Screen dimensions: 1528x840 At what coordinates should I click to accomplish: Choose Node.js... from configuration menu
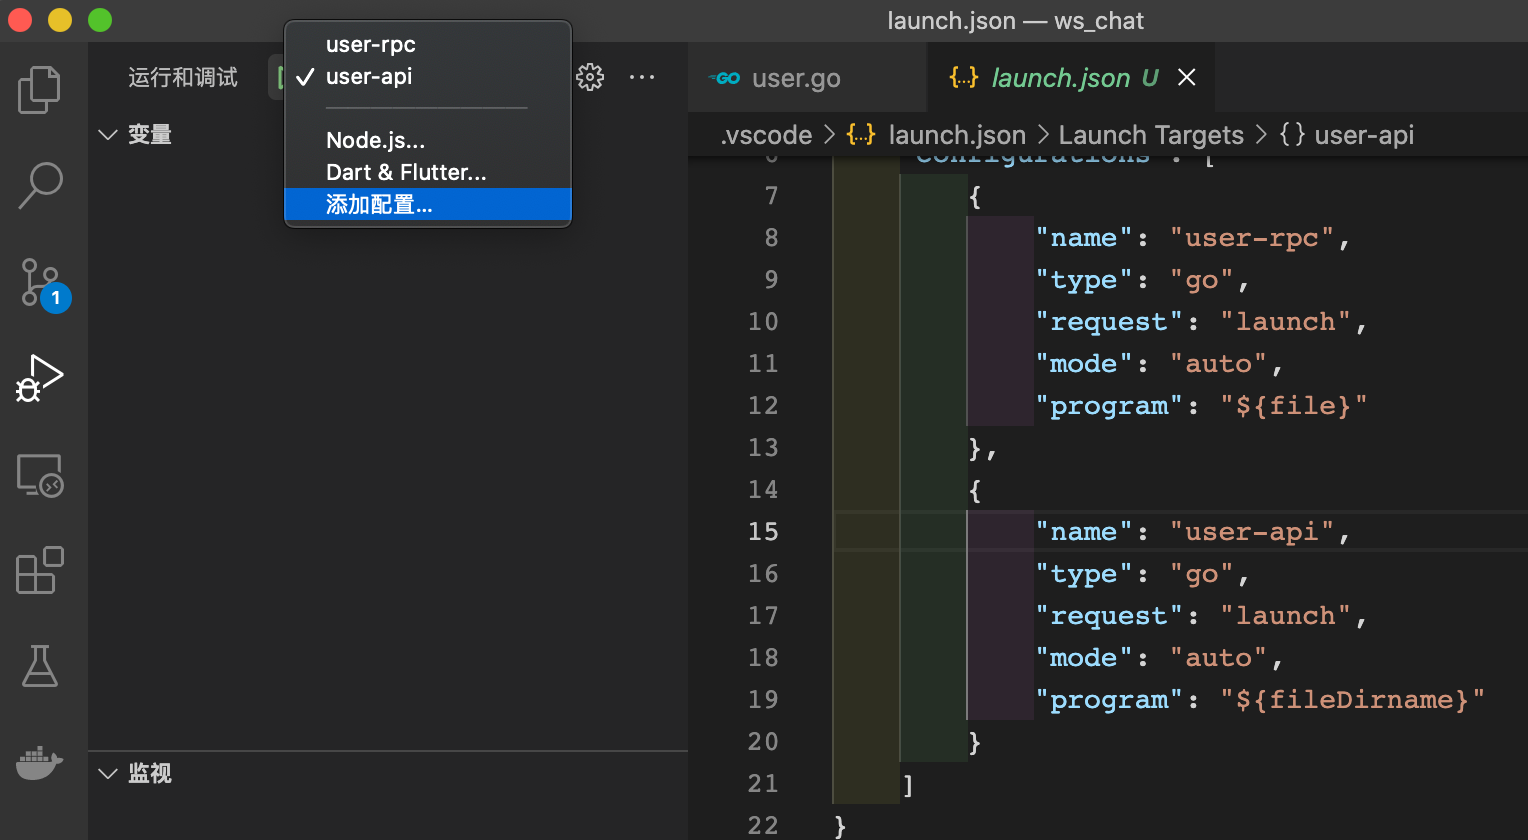428,140
